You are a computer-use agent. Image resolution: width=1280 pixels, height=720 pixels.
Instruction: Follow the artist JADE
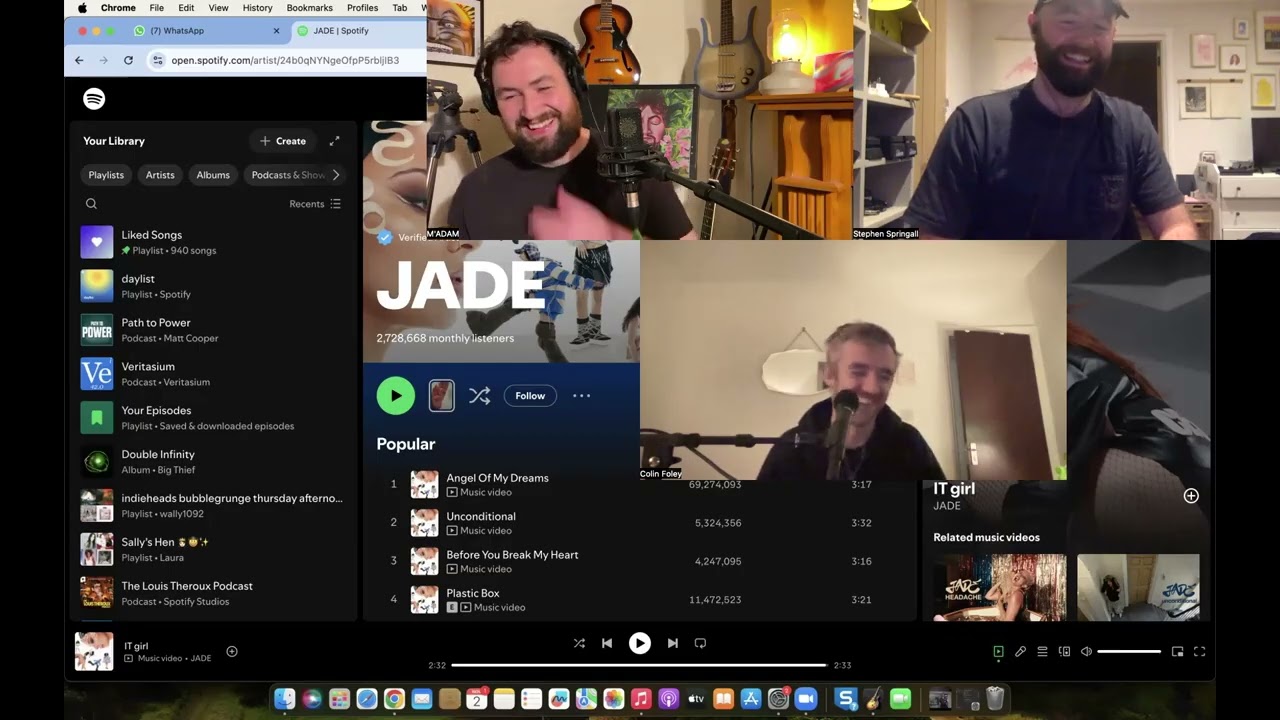tap(530, 396)
